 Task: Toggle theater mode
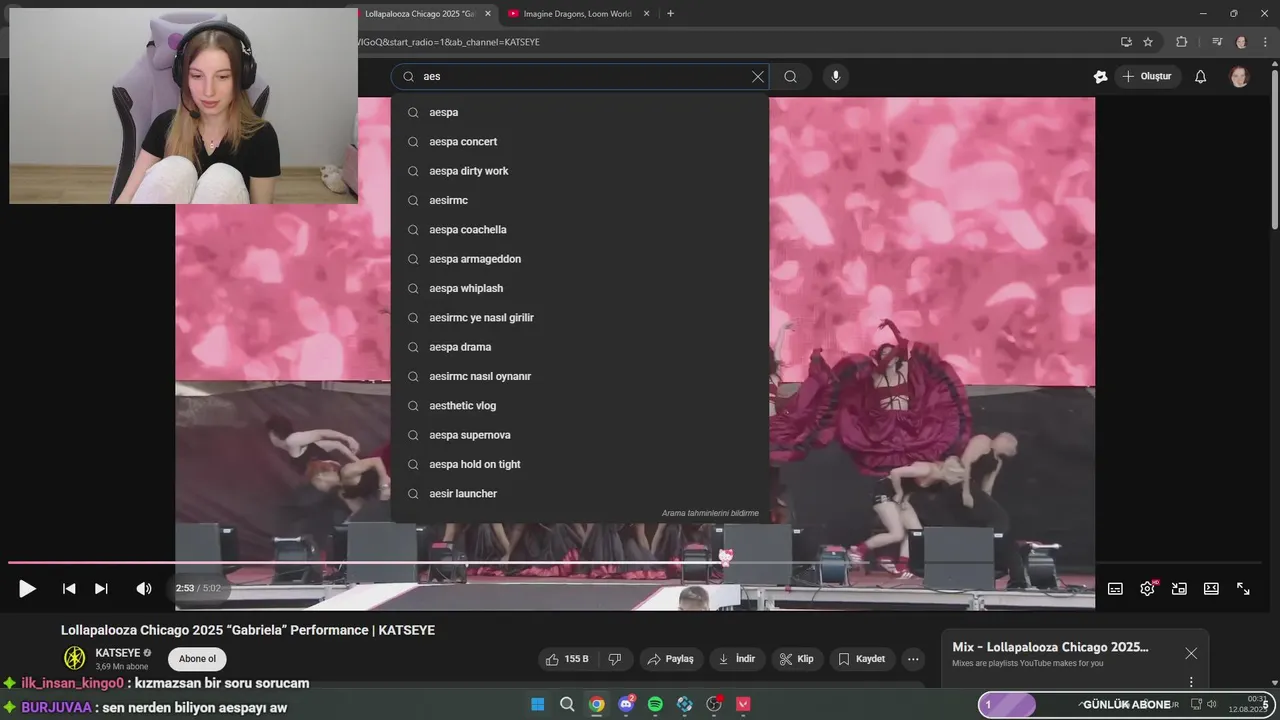pos(1211,589)
